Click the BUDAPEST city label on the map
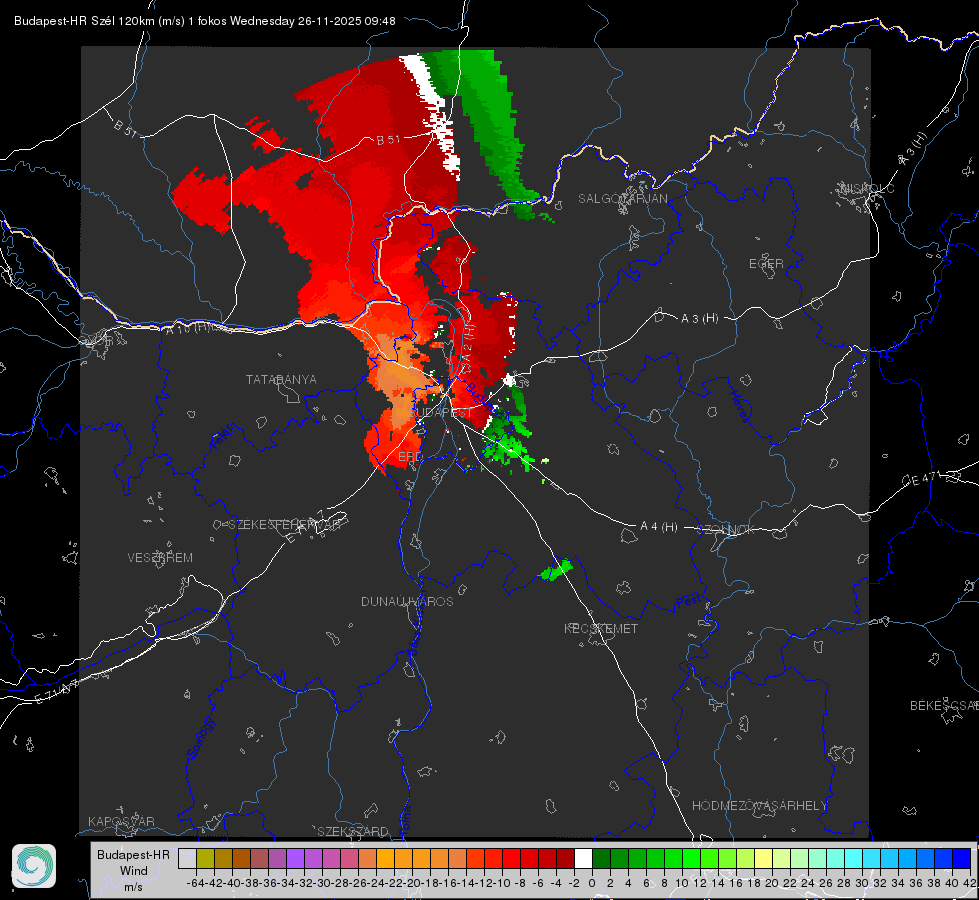 (x=441, y=412)
